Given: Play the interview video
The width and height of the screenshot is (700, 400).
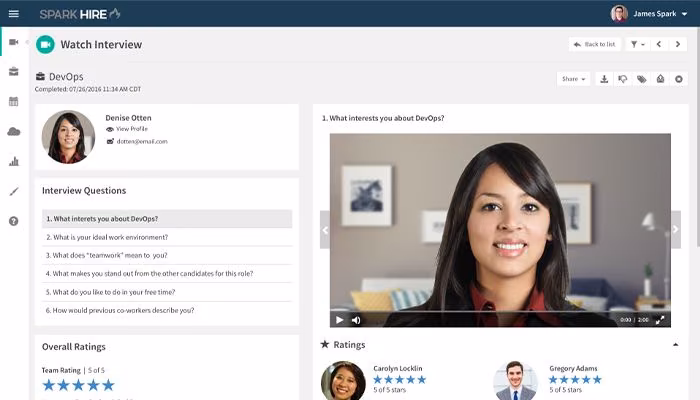Looking at the screenshot, I should [339, 320].
